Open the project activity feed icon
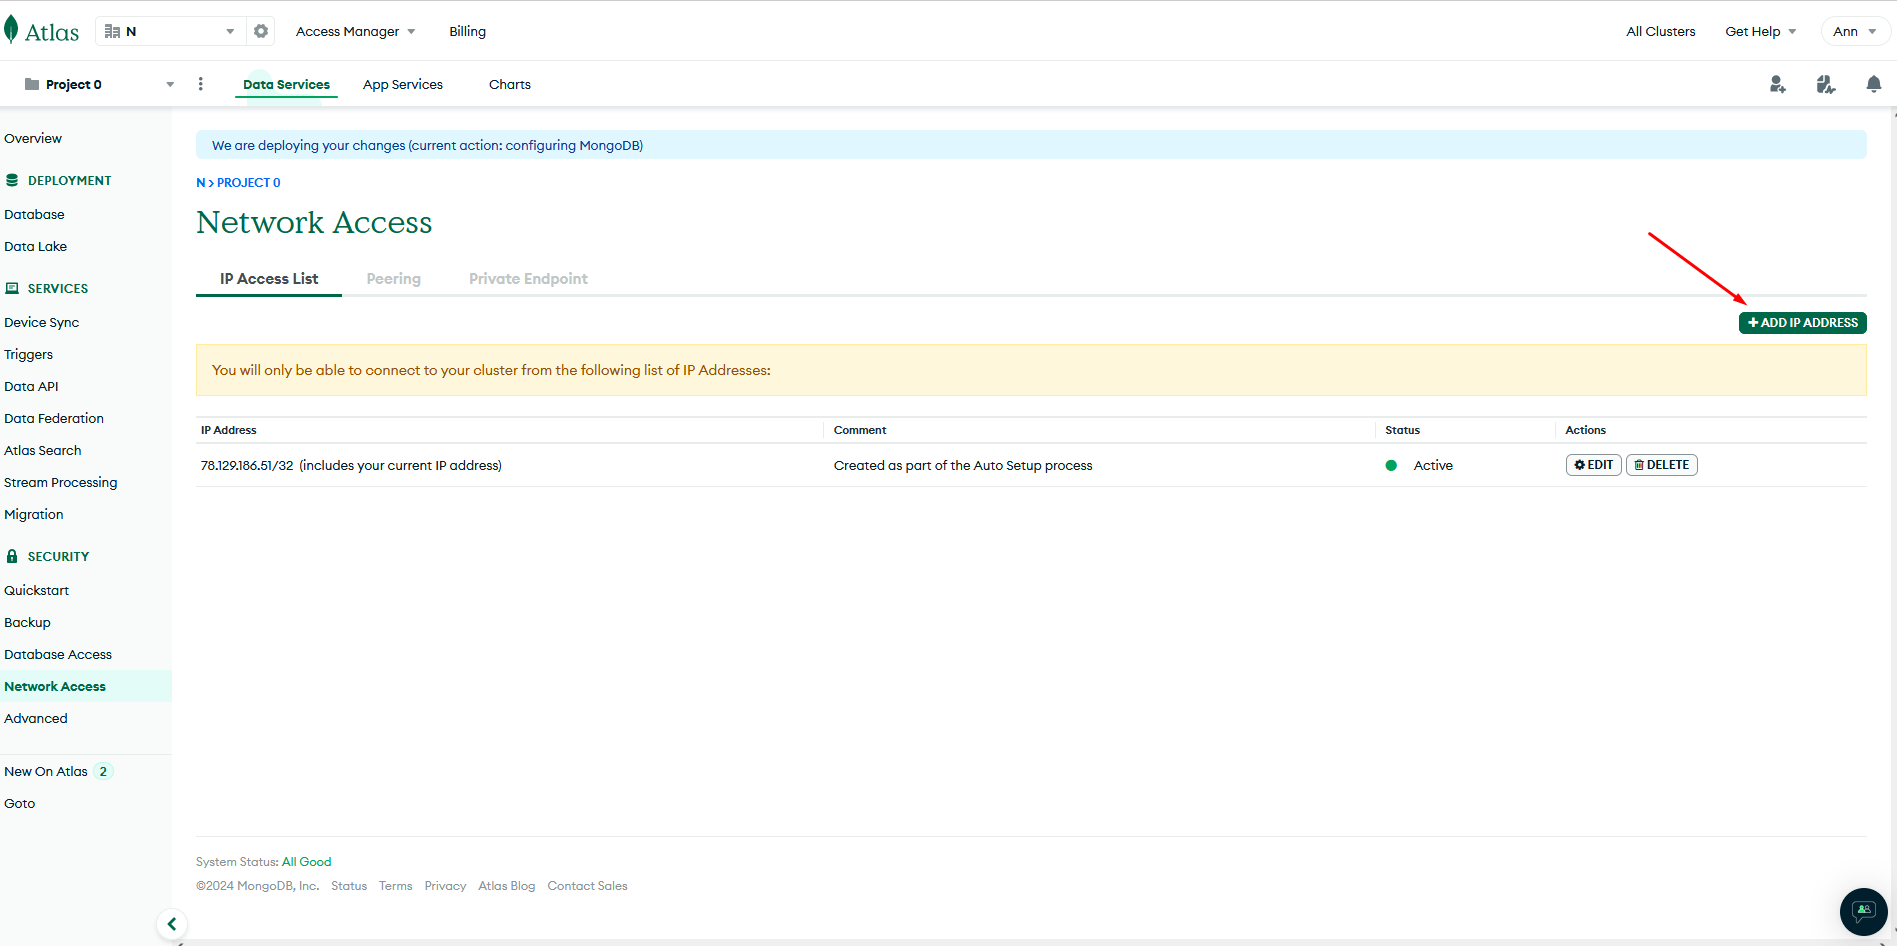 1825,85
